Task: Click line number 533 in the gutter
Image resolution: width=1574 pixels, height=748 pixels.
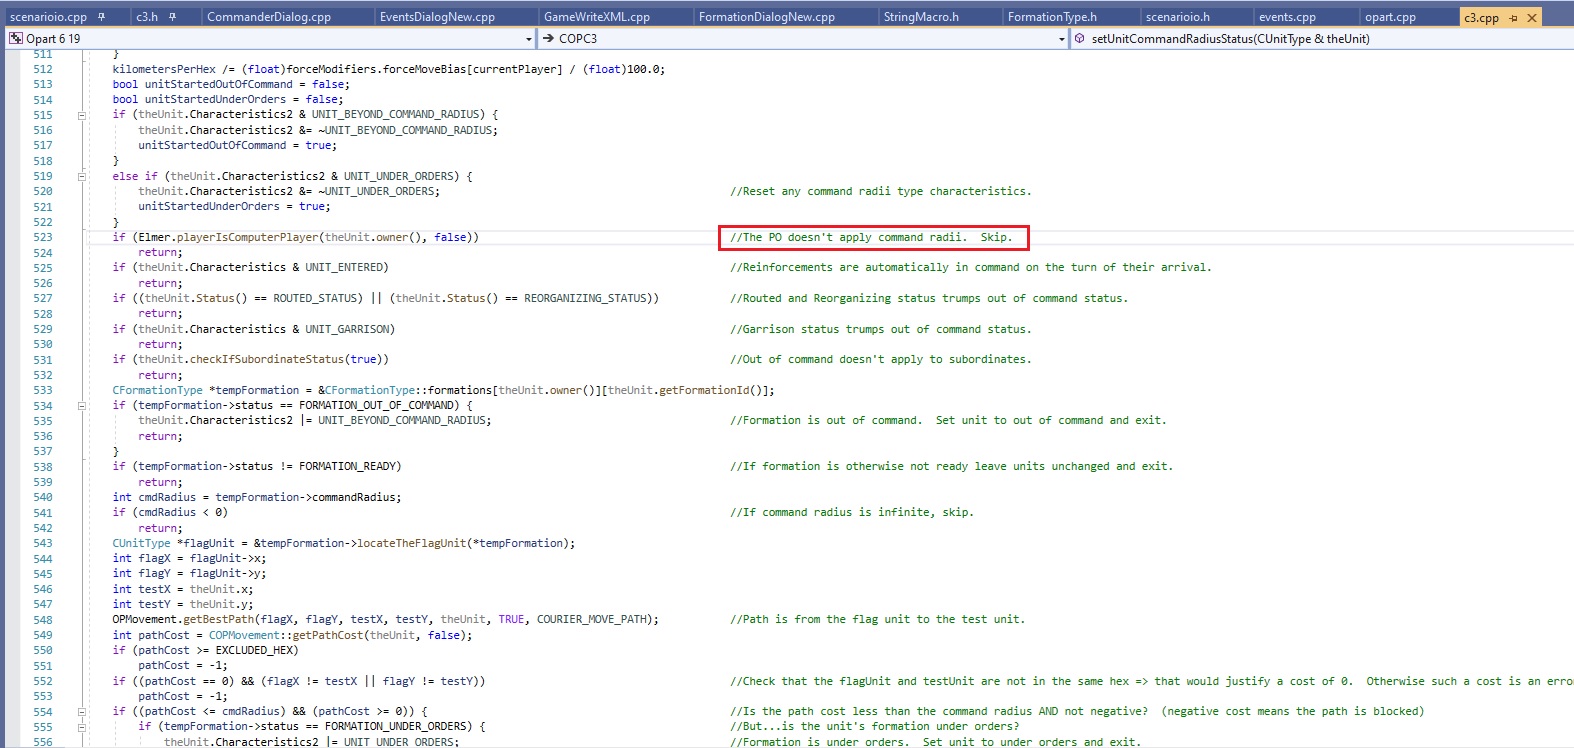Action: point(43,390)
